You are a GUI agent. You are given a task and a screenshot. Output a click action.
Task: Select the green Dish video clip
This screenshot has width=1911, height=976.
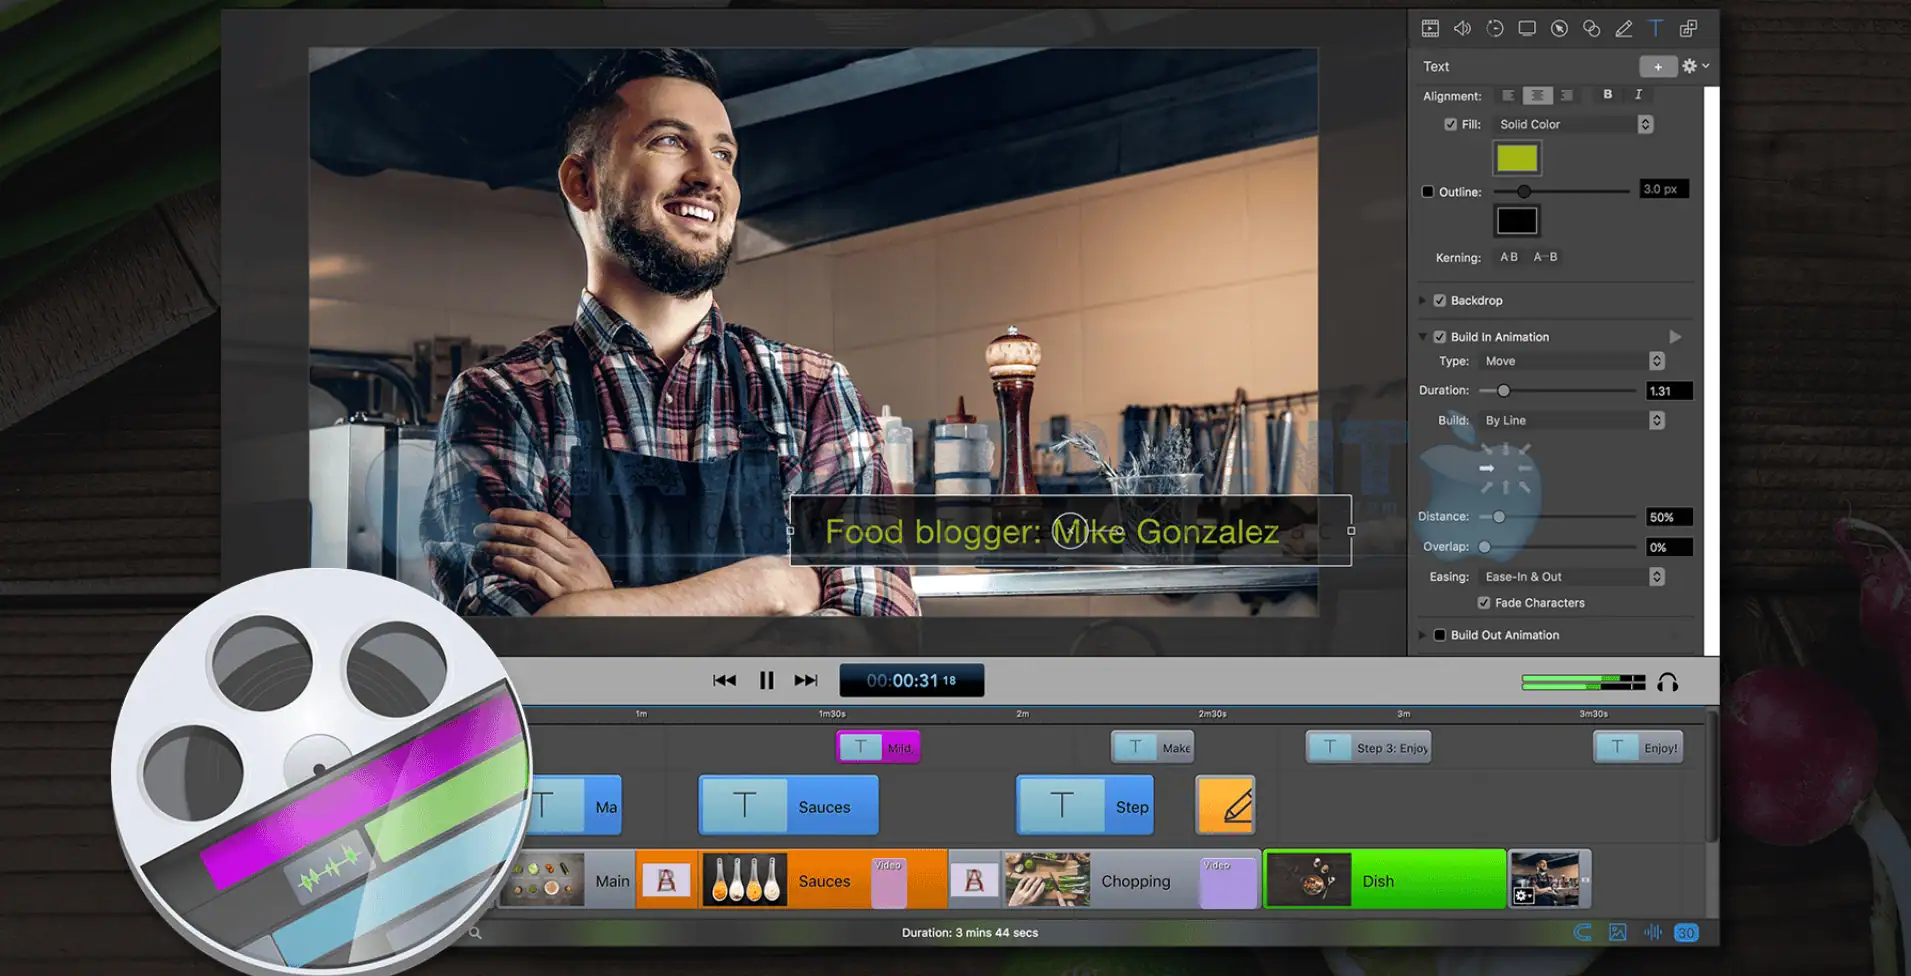pyautogui.click(x=1385, y=880)
